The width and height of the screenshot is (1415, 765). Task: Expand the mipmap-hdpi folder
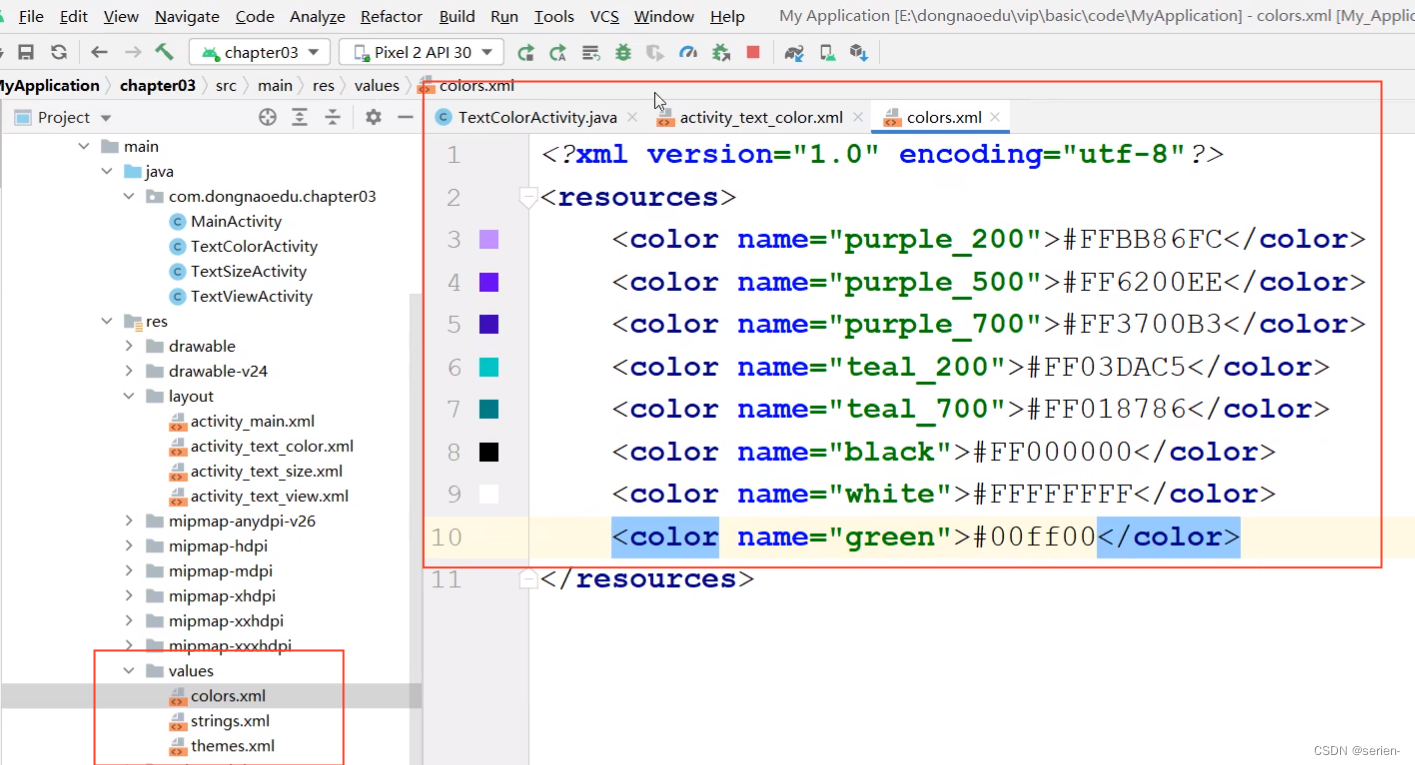tap(129, 546)
